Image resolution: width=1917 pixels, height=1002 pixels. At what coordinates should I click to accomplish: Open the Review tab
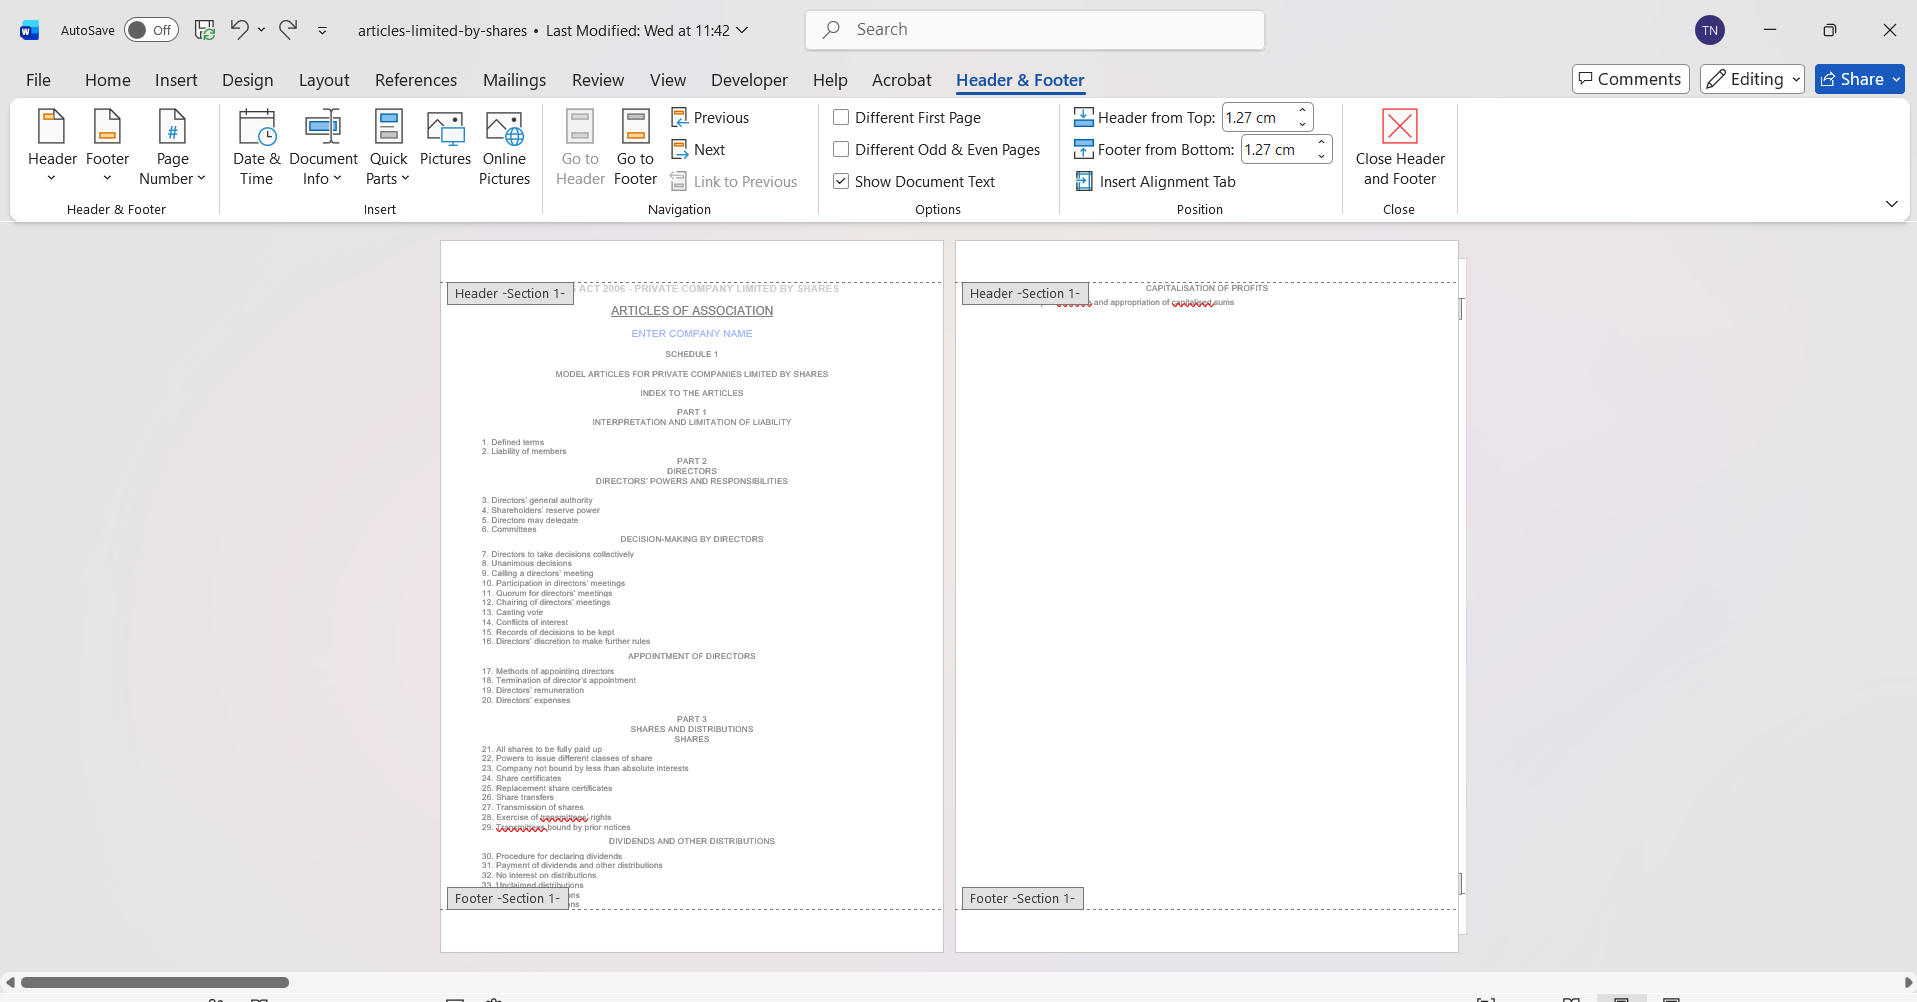tap(598, 80)
